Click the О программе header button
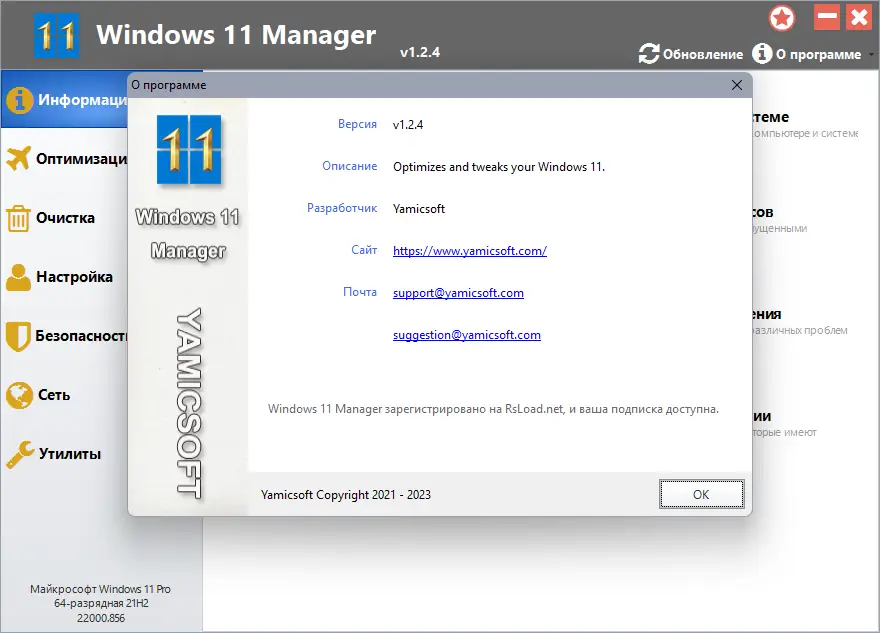 806,54
